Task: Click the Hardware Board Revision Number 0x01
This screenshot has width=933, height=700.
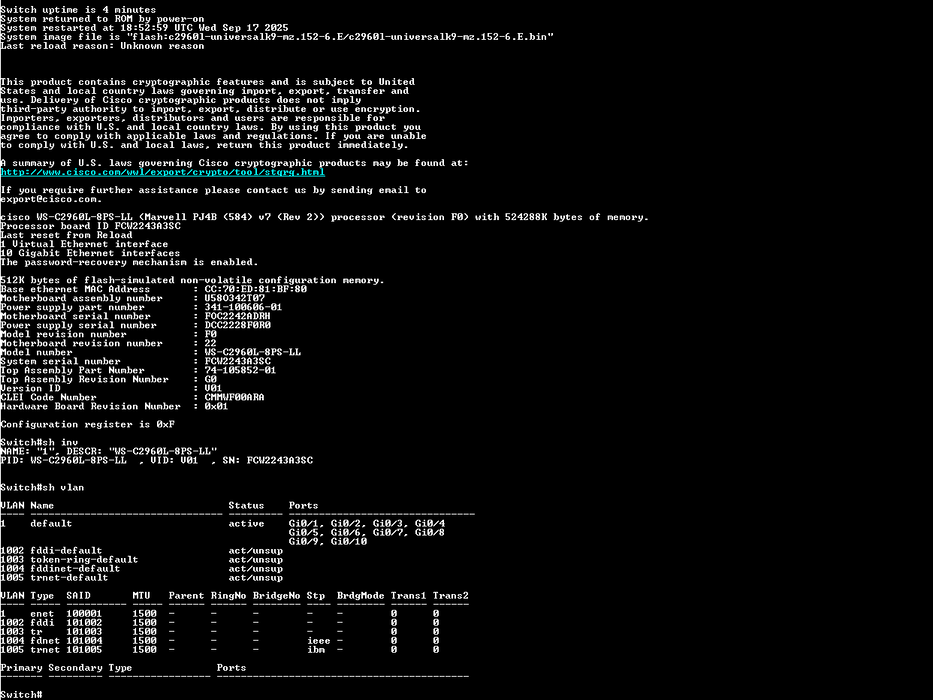Action: pos(217,406)
